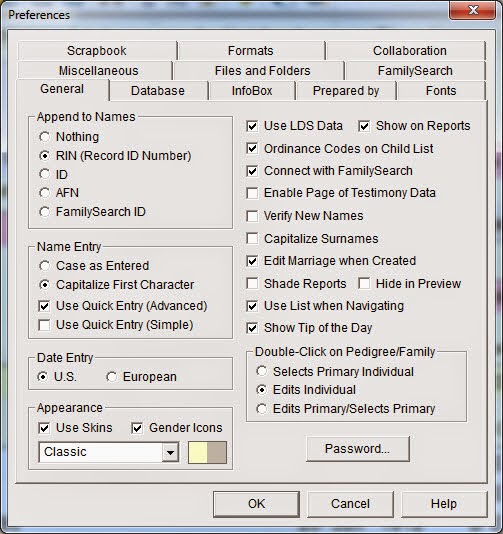Screen dimensions: 503x534
Task: Toggle Gender Icons checkbox
Action: 137,428
